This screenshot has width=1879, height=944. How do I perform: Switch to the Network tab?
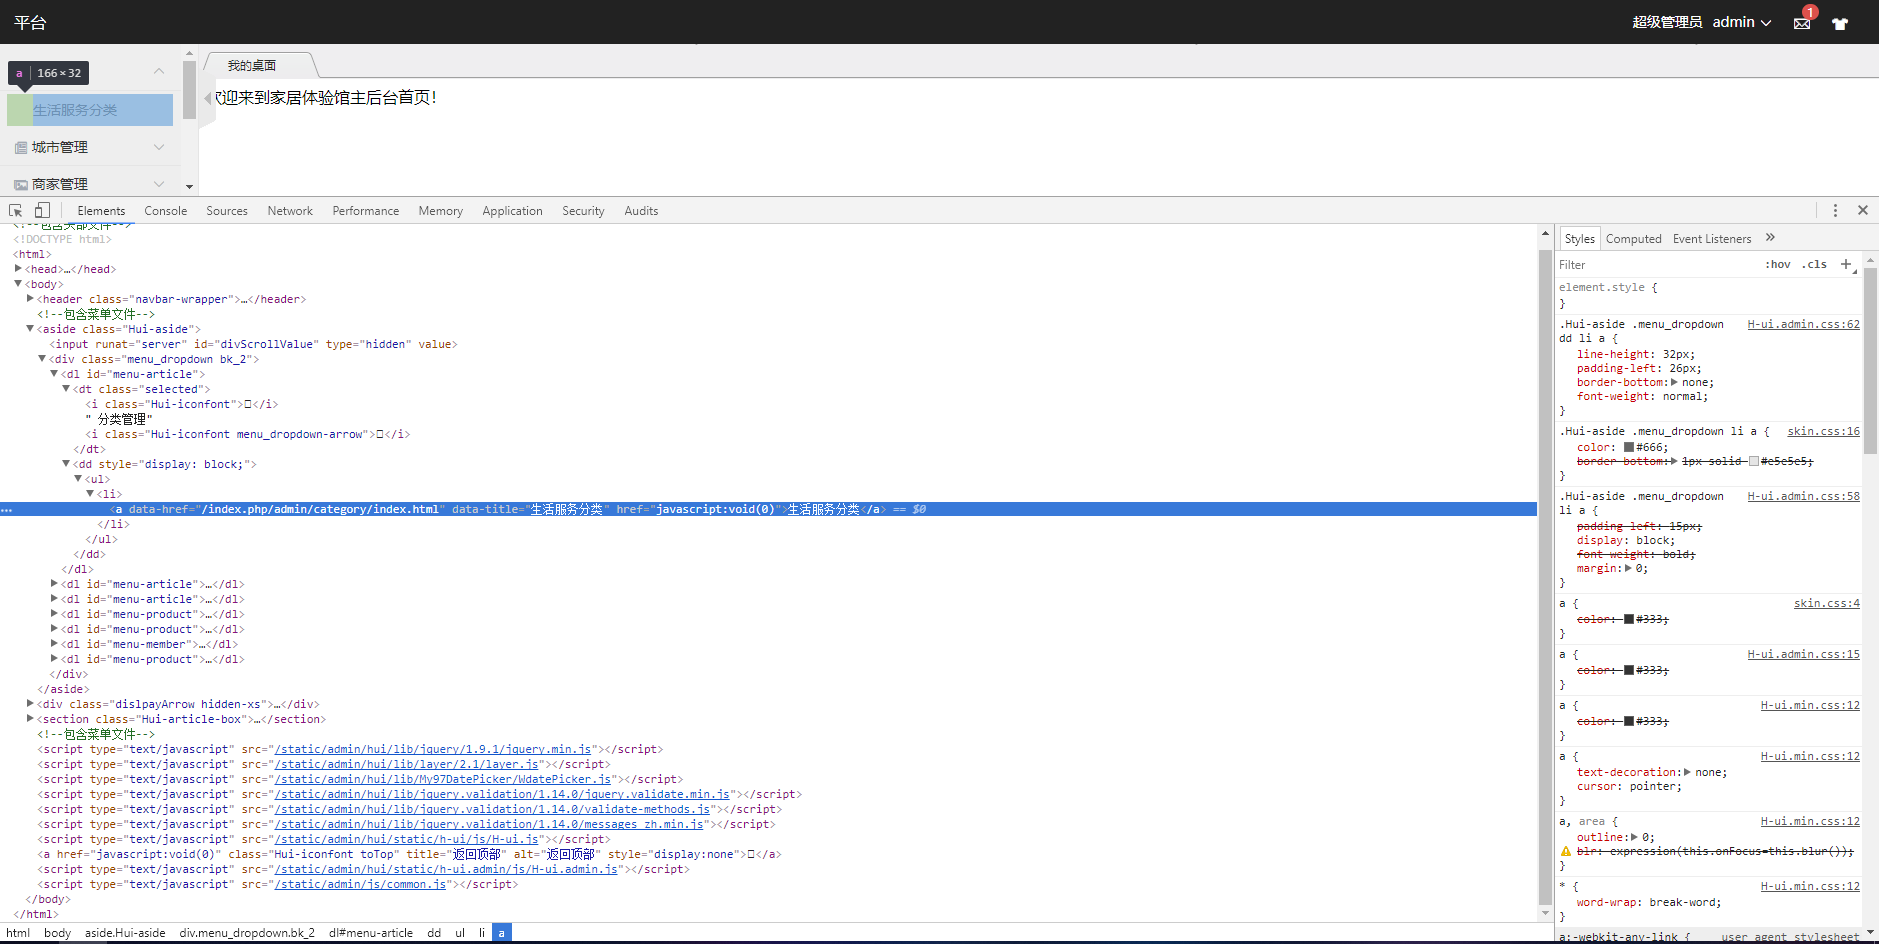[290, 211]
